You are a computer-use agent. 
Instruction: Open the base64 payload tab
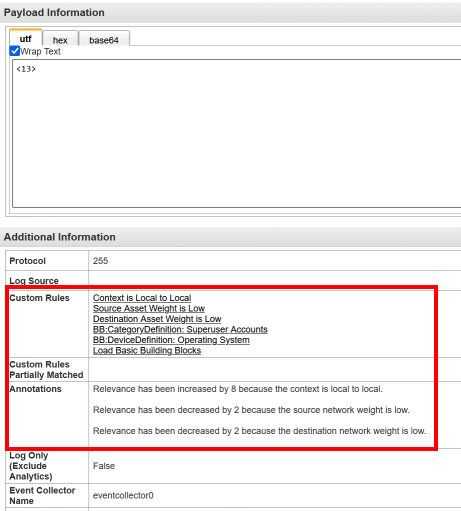point(104,40)
